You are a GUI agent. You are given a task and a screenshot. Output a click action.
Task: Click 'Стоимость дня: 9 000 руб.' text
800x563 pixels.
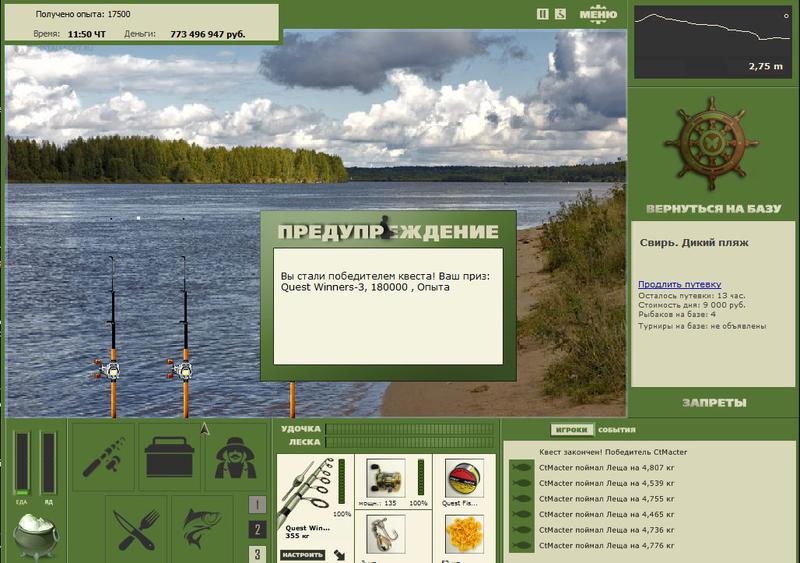[691, 305]
